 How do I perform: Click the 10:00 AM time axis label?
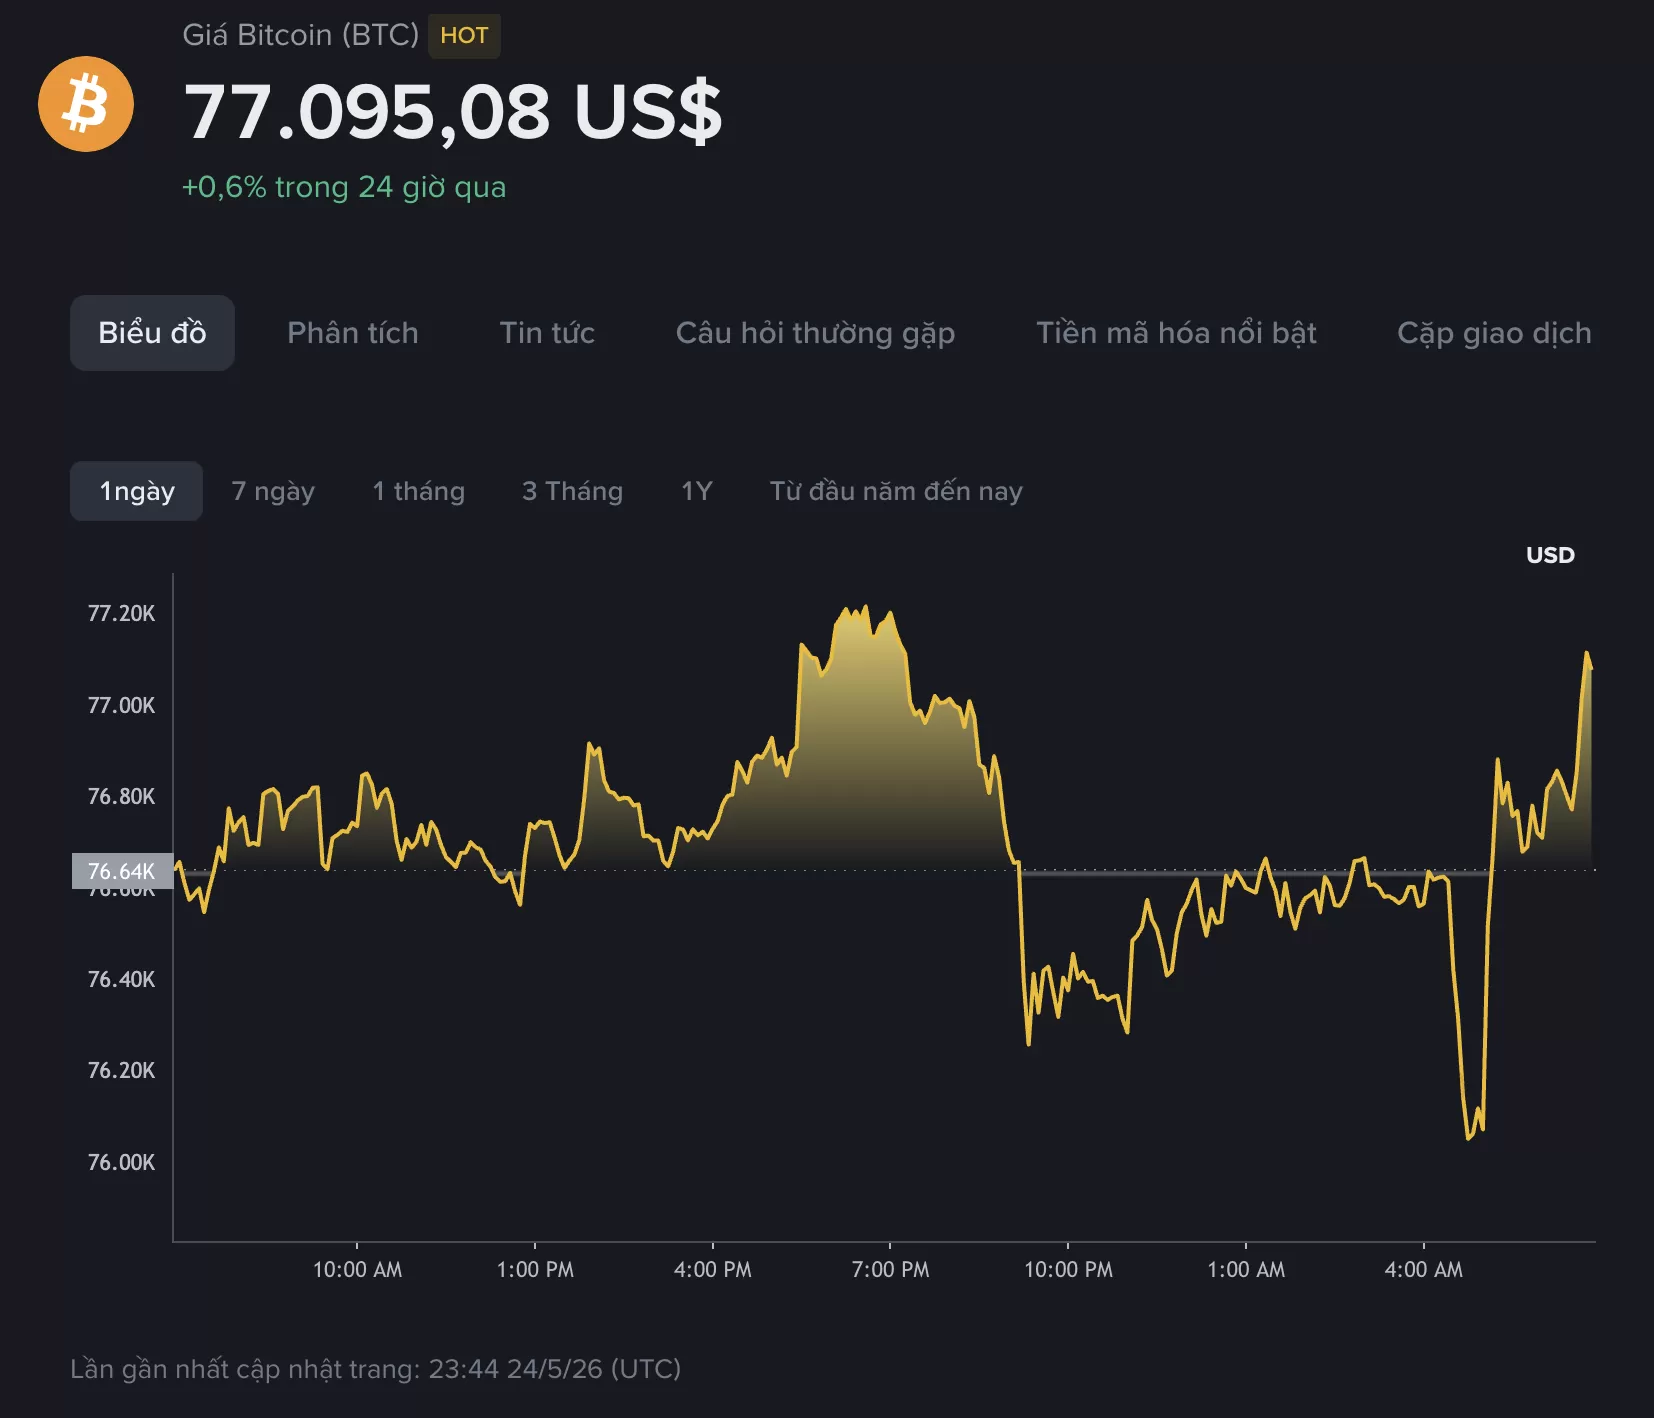pyautogui.click(x=357, y=1269)
